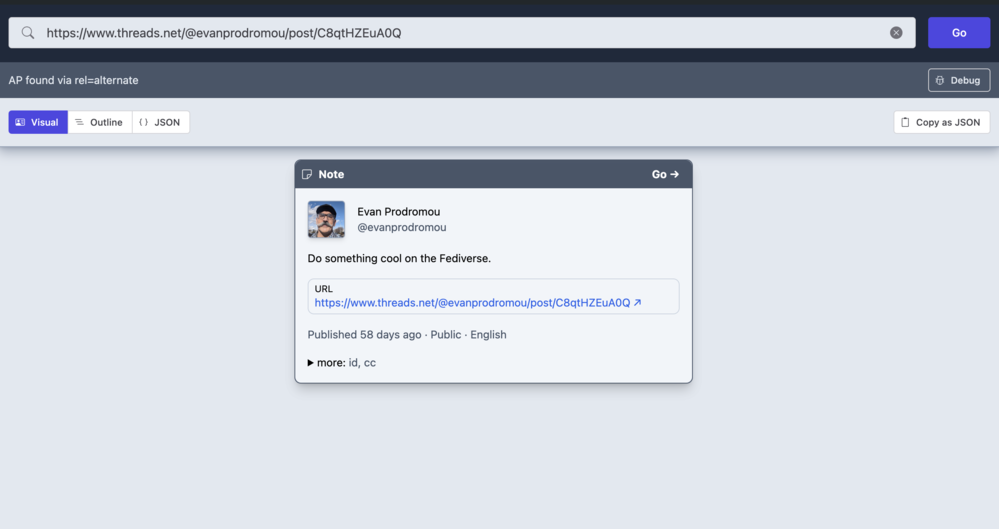999x529 pixels.
Task: Open the threads.net post URL link
Action: pyautogui.click(x=472, y=302)
